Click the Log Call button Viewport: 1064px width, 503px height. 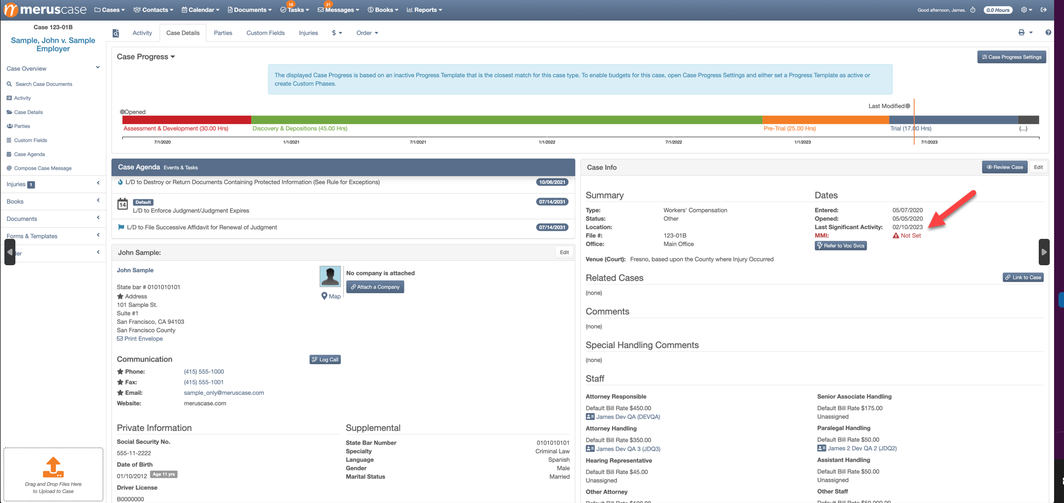pos(325,359)
